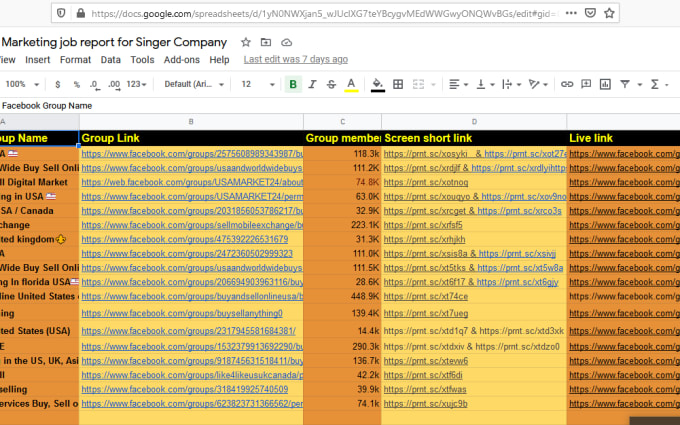This screenshot has height=425, width=680.
Task: Click the move to folder icon
Action: [266, 42]
